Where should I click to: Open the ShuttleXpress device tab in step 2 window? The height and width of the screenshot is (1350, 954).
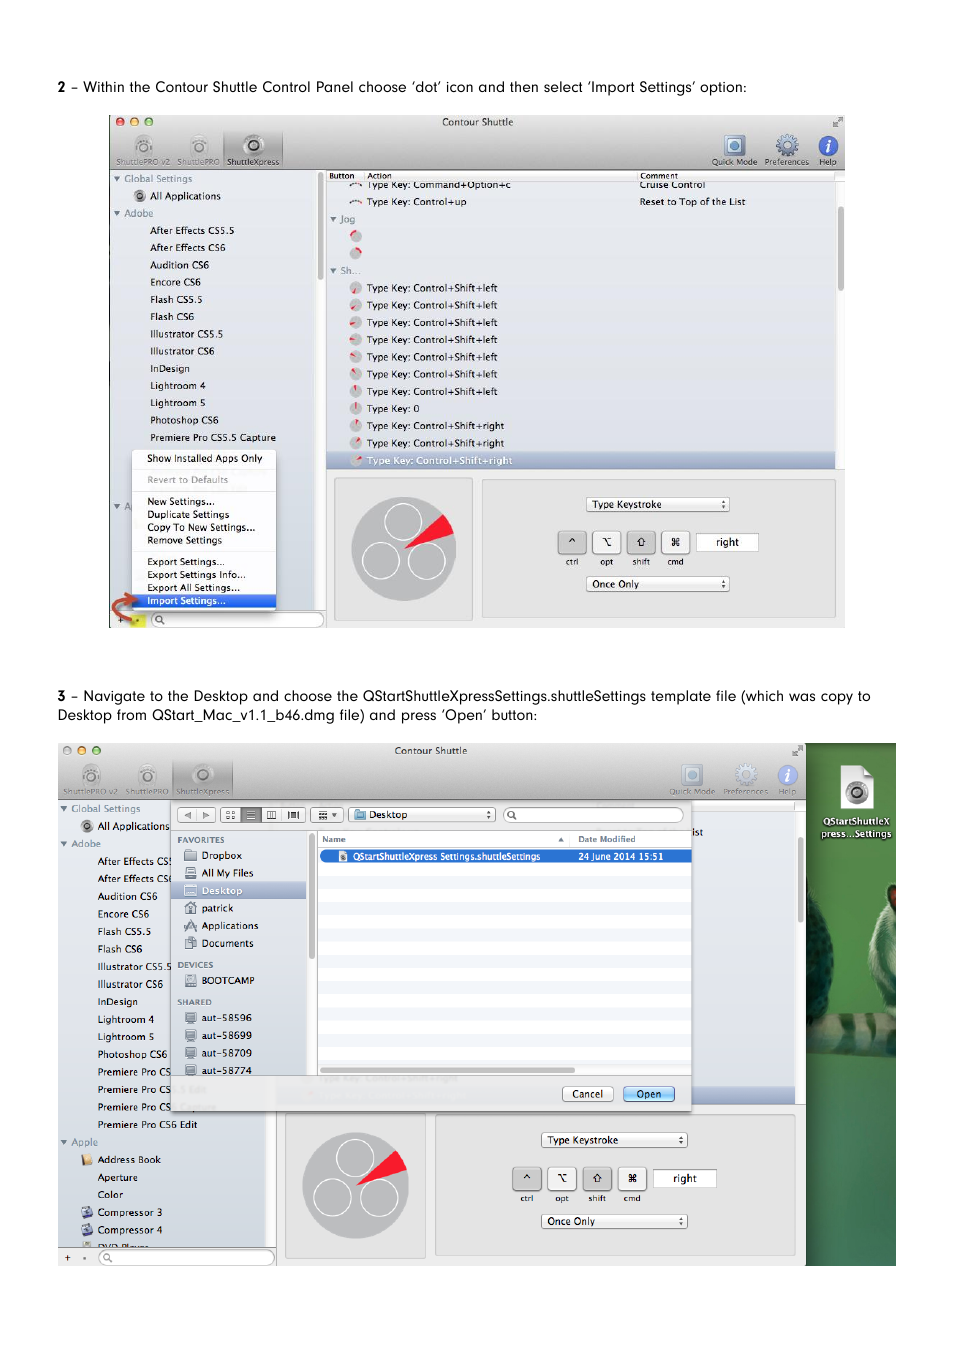coord(253,150)
